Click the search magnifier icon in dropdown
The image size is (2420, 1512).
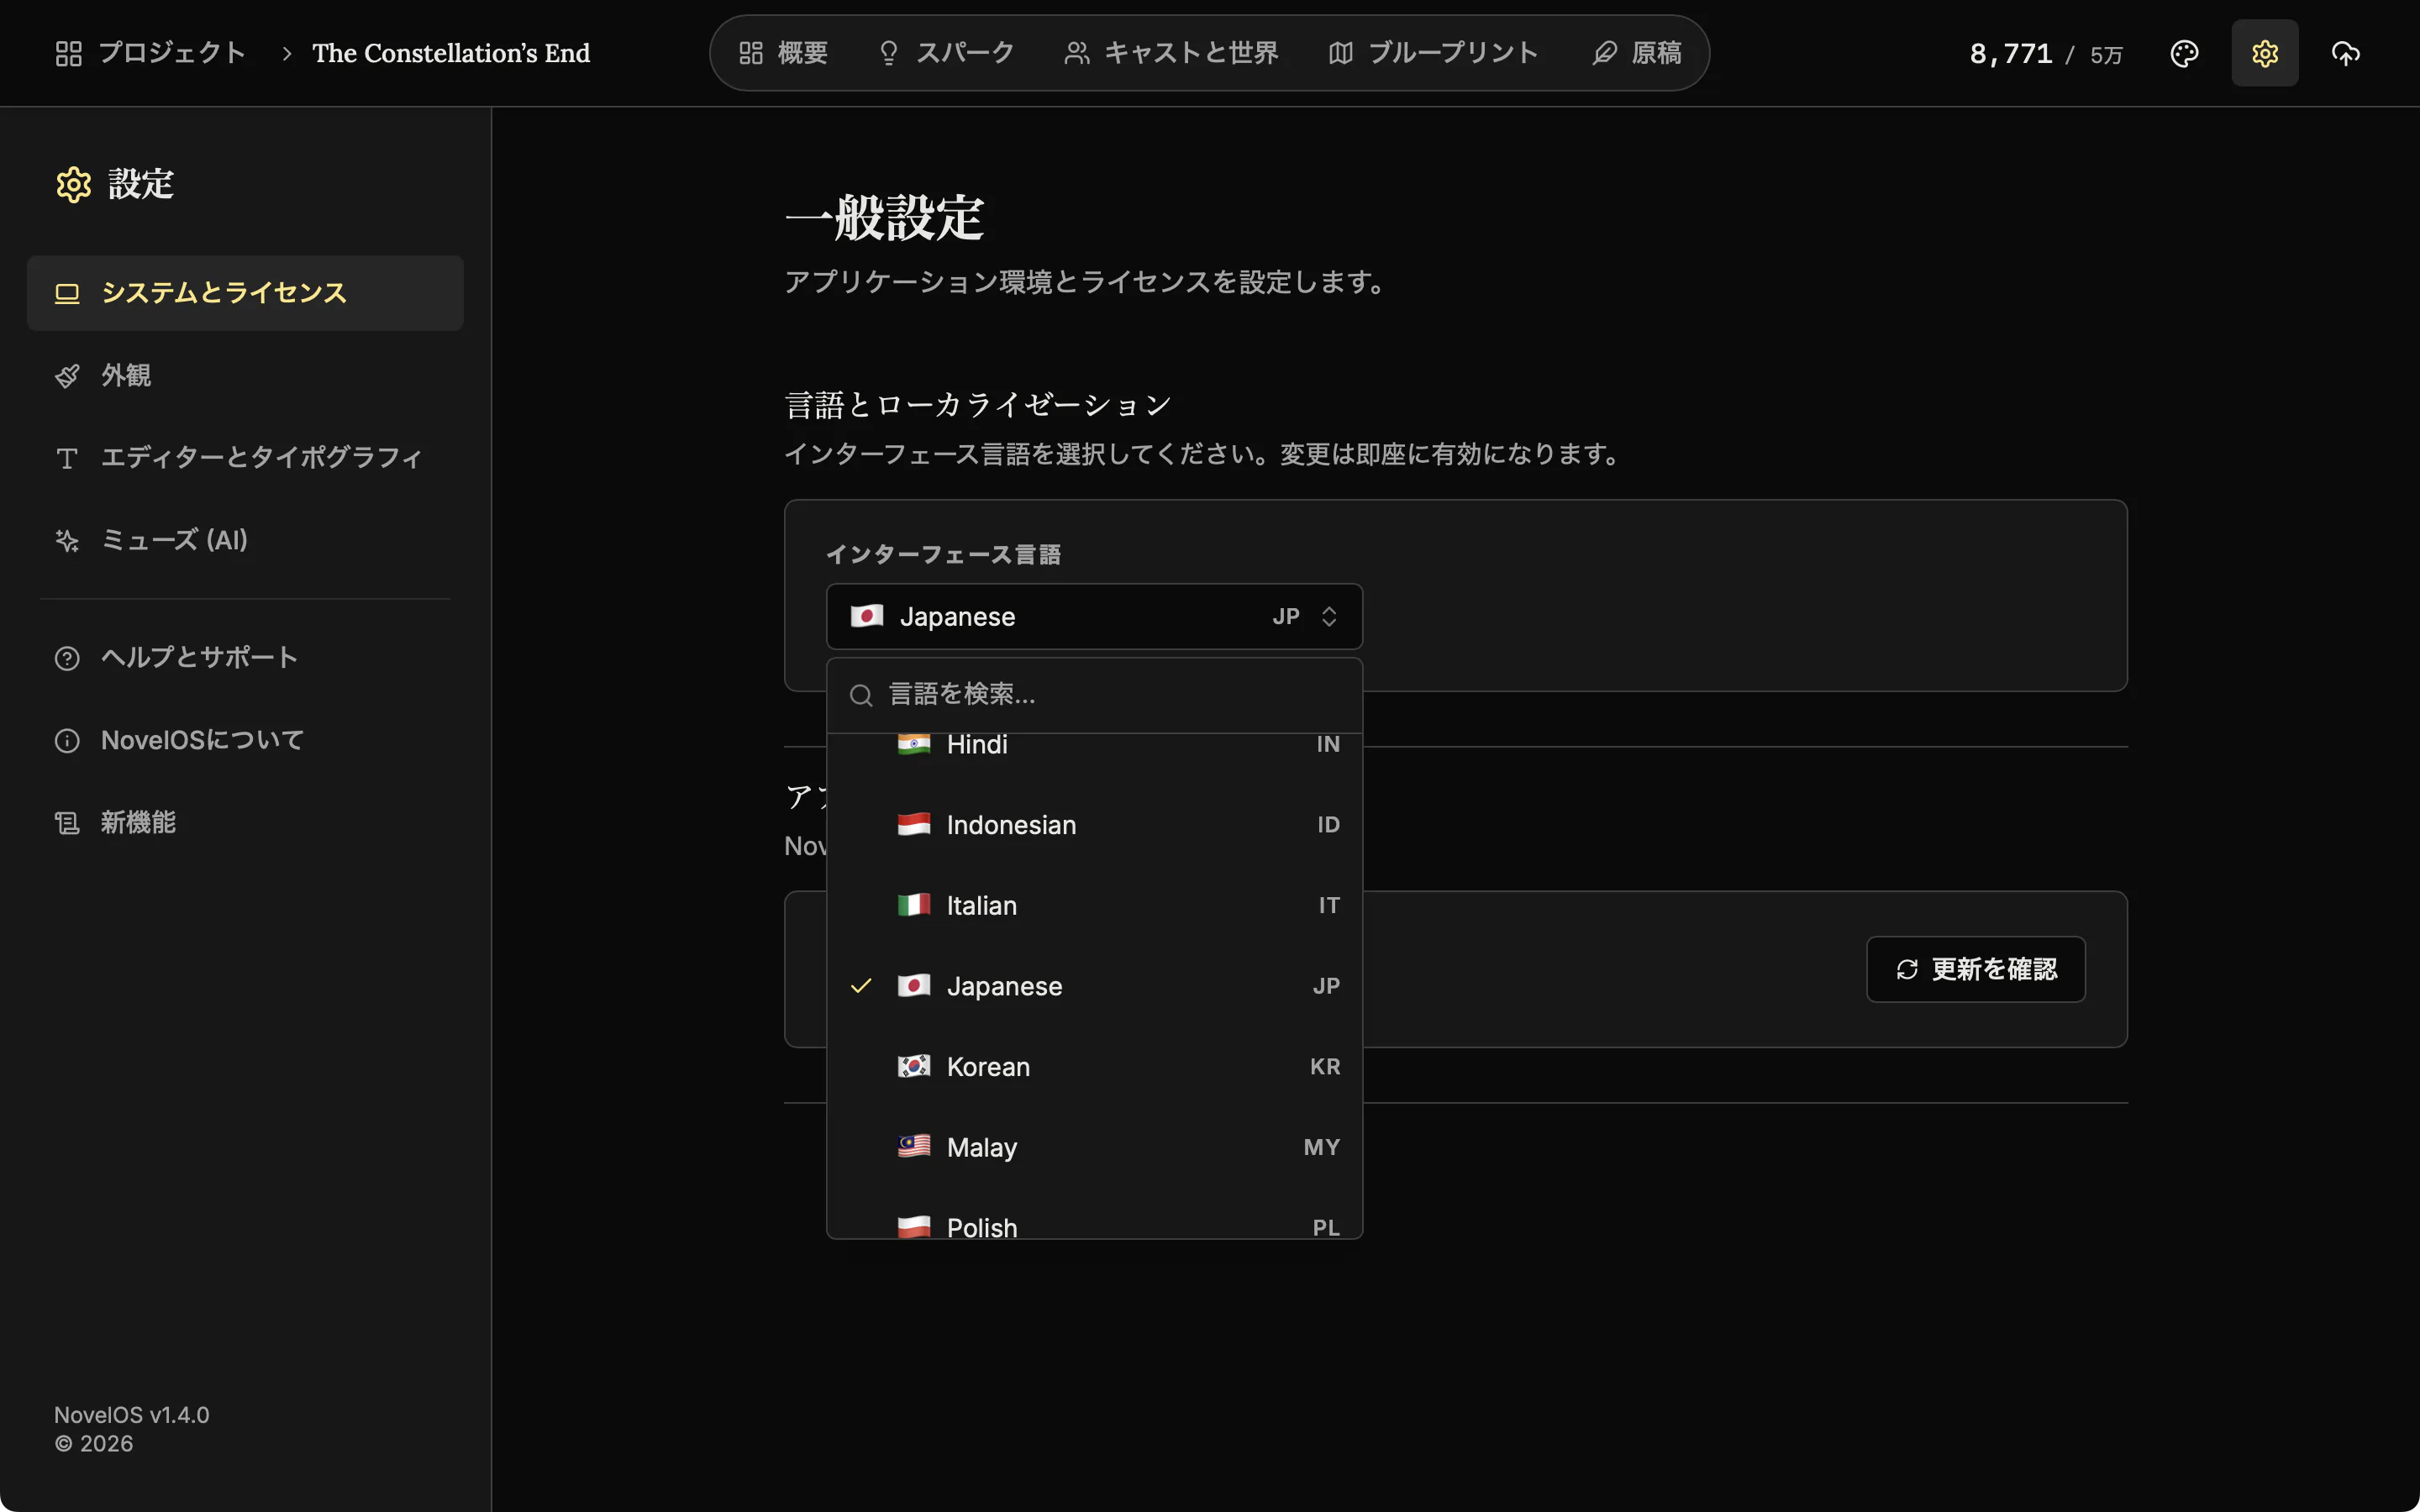[x=861, y=695]
